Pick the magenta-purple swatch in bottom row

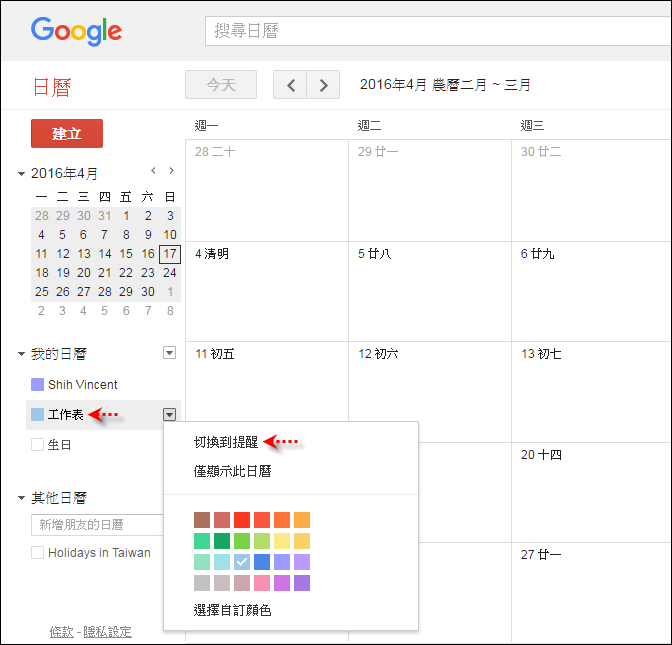(282, 583)
